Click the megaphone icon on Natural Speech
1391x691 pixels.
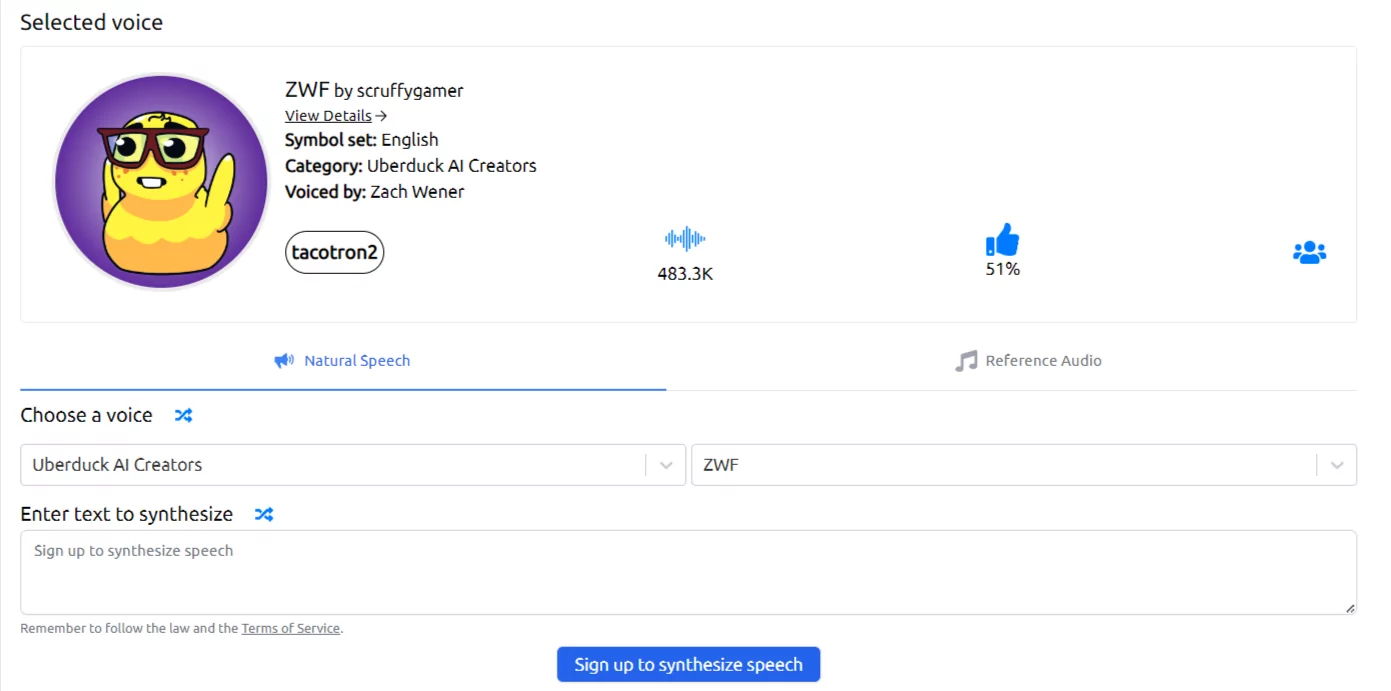284,361
